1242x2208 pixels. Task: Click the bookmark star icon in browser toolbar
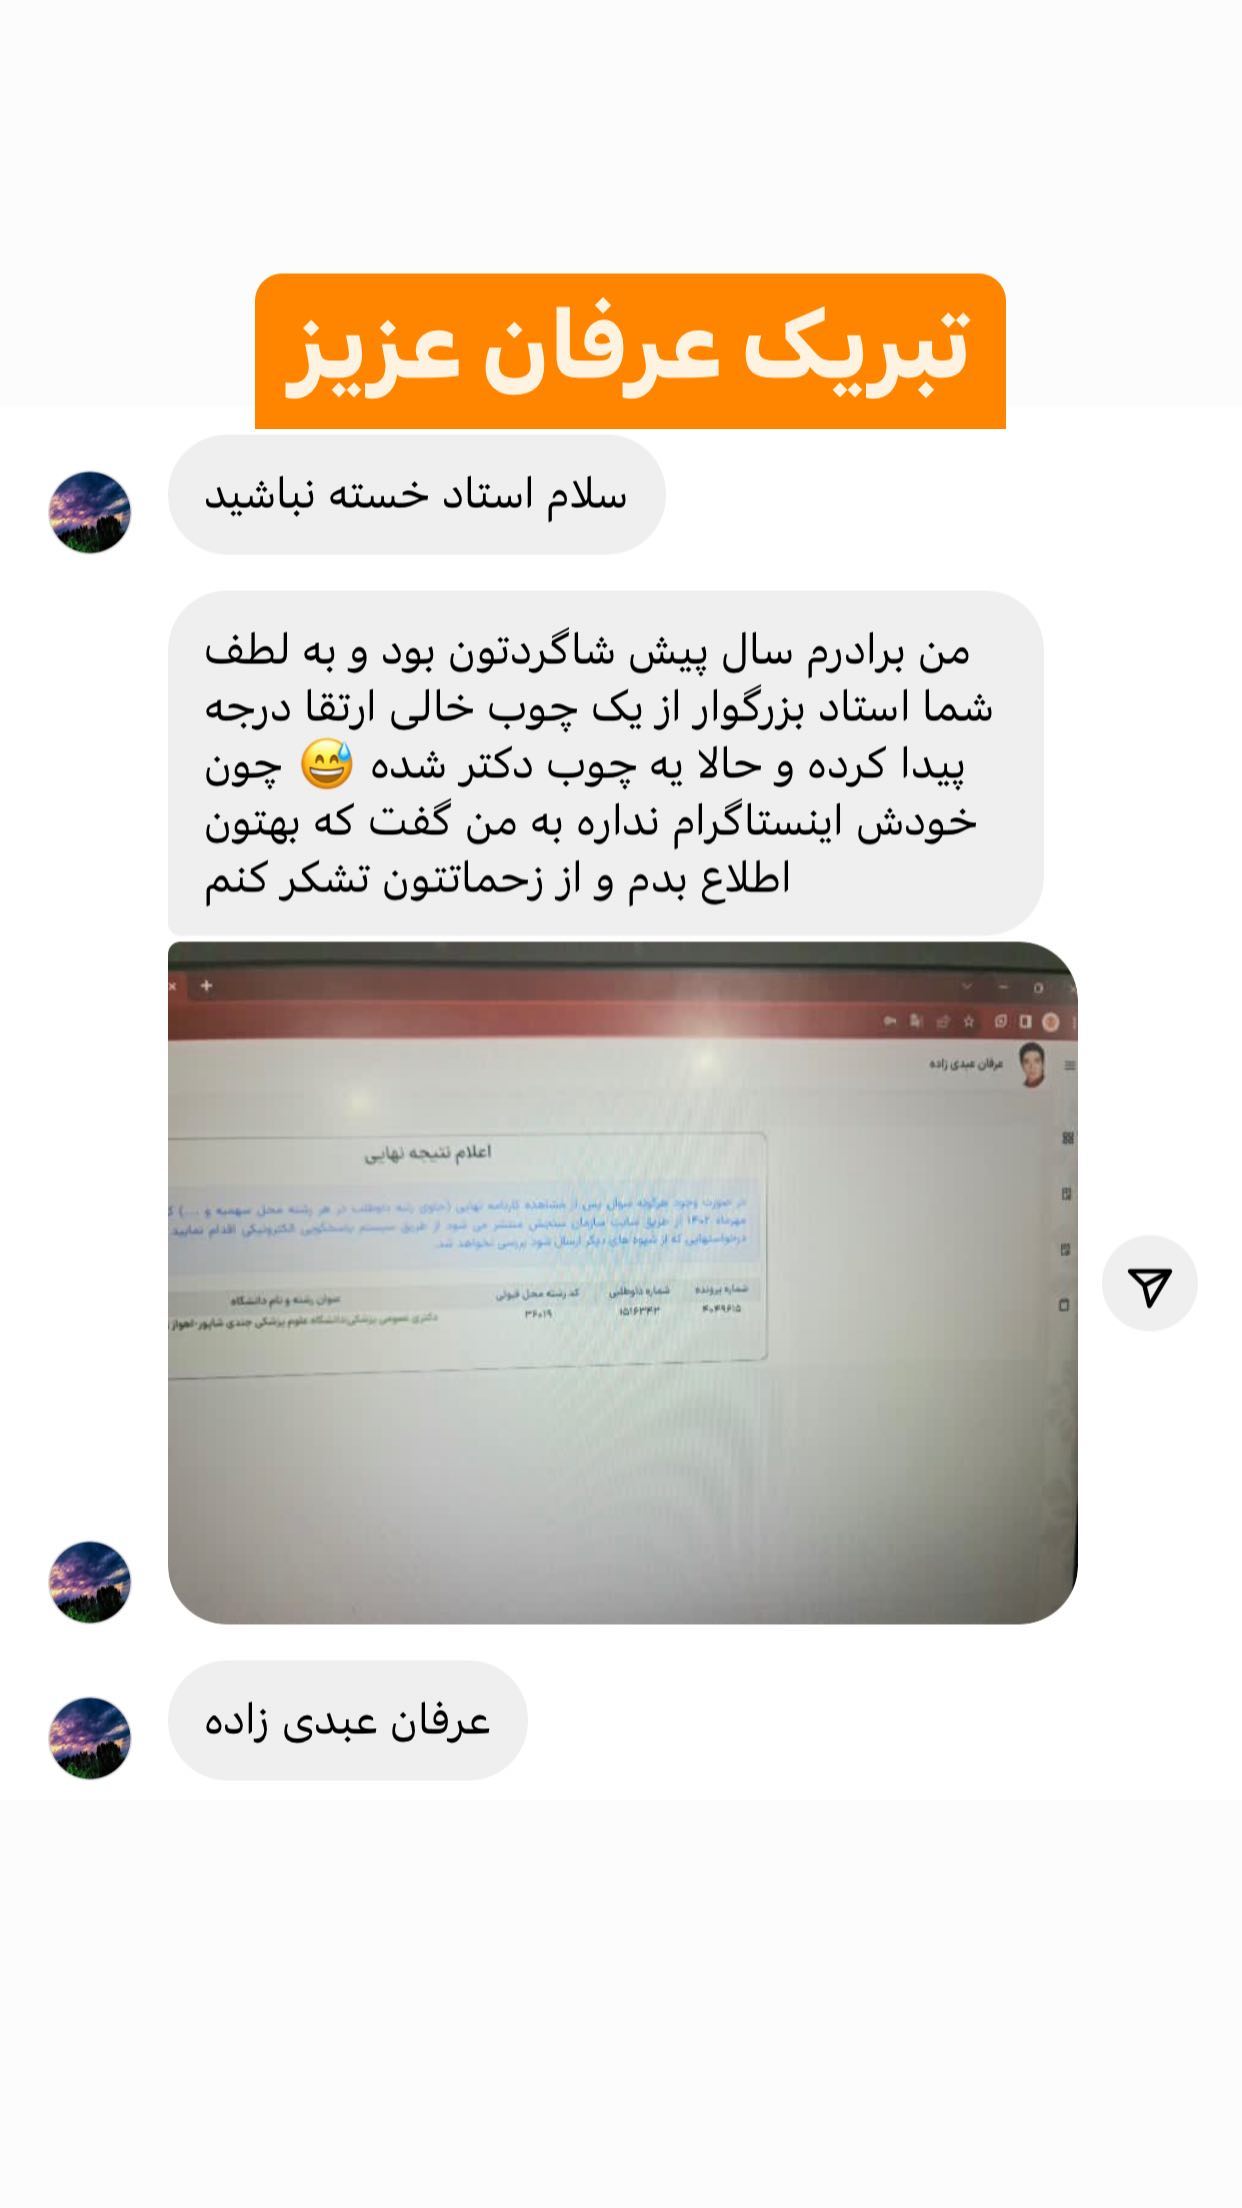(x=968, y=1022)
